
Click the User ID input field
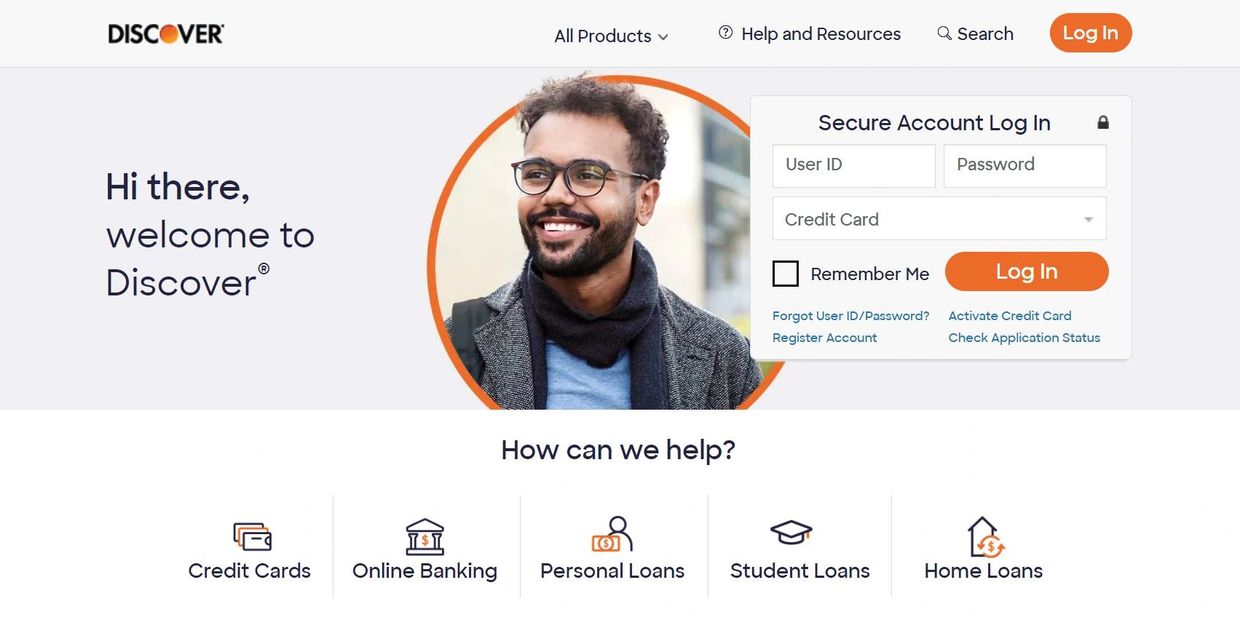[x=854, y=165]
